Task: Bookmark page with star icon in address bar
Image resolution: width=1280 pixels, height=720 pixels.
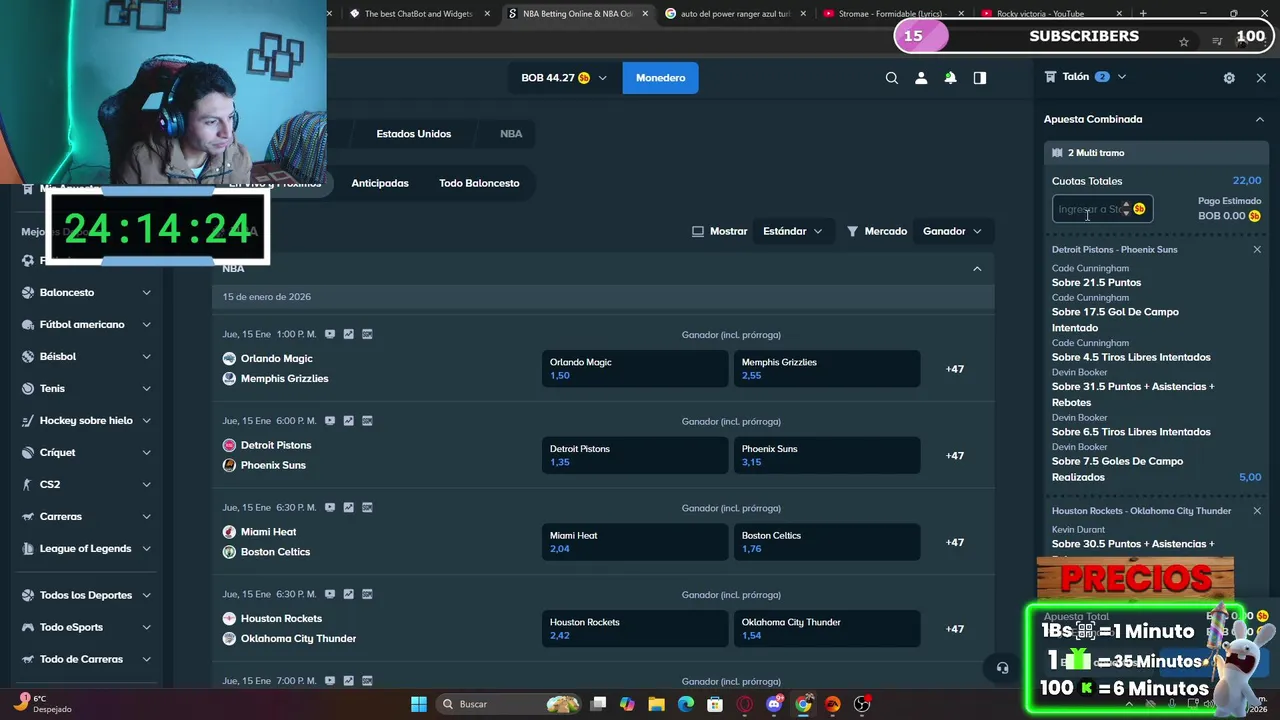Action: pos(1184,42)
